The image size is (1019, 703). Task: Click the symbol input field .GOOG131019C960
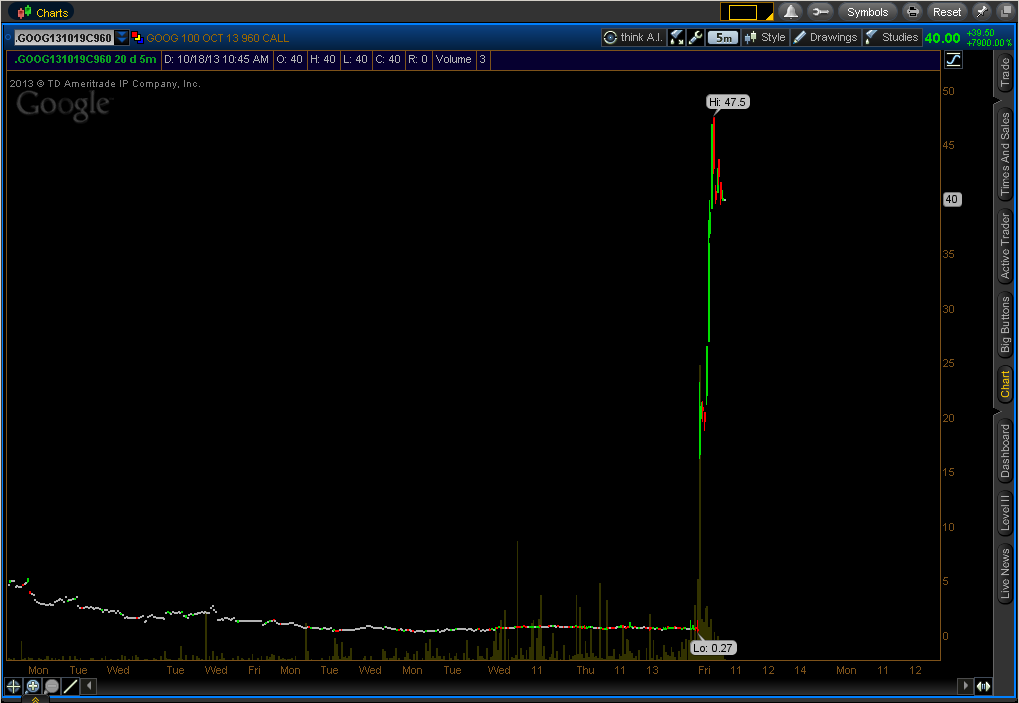point(64,38)
